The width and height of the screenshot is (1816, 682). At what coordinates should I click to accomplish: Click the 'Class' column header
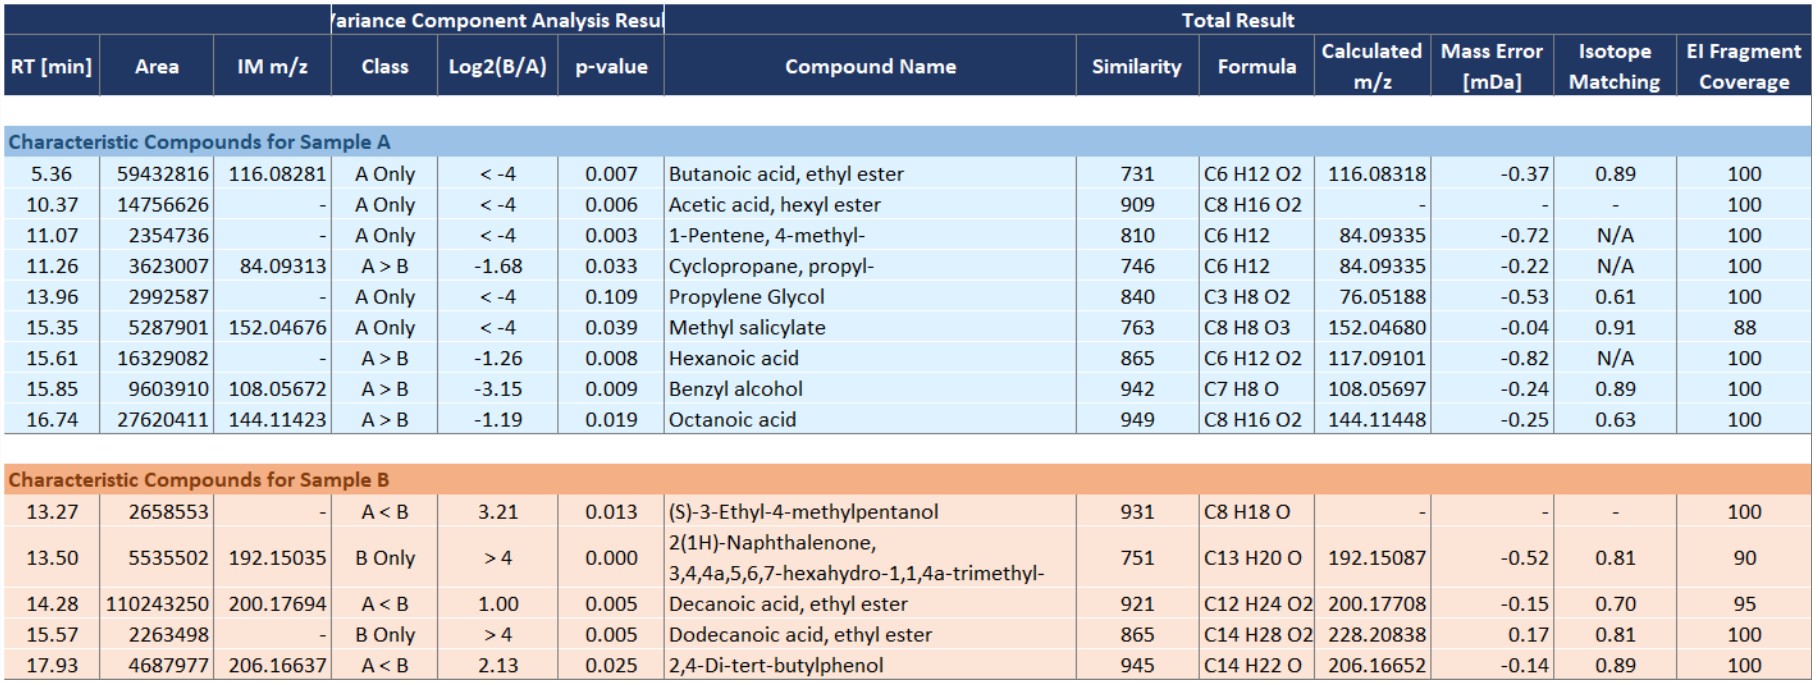point(385,66)
